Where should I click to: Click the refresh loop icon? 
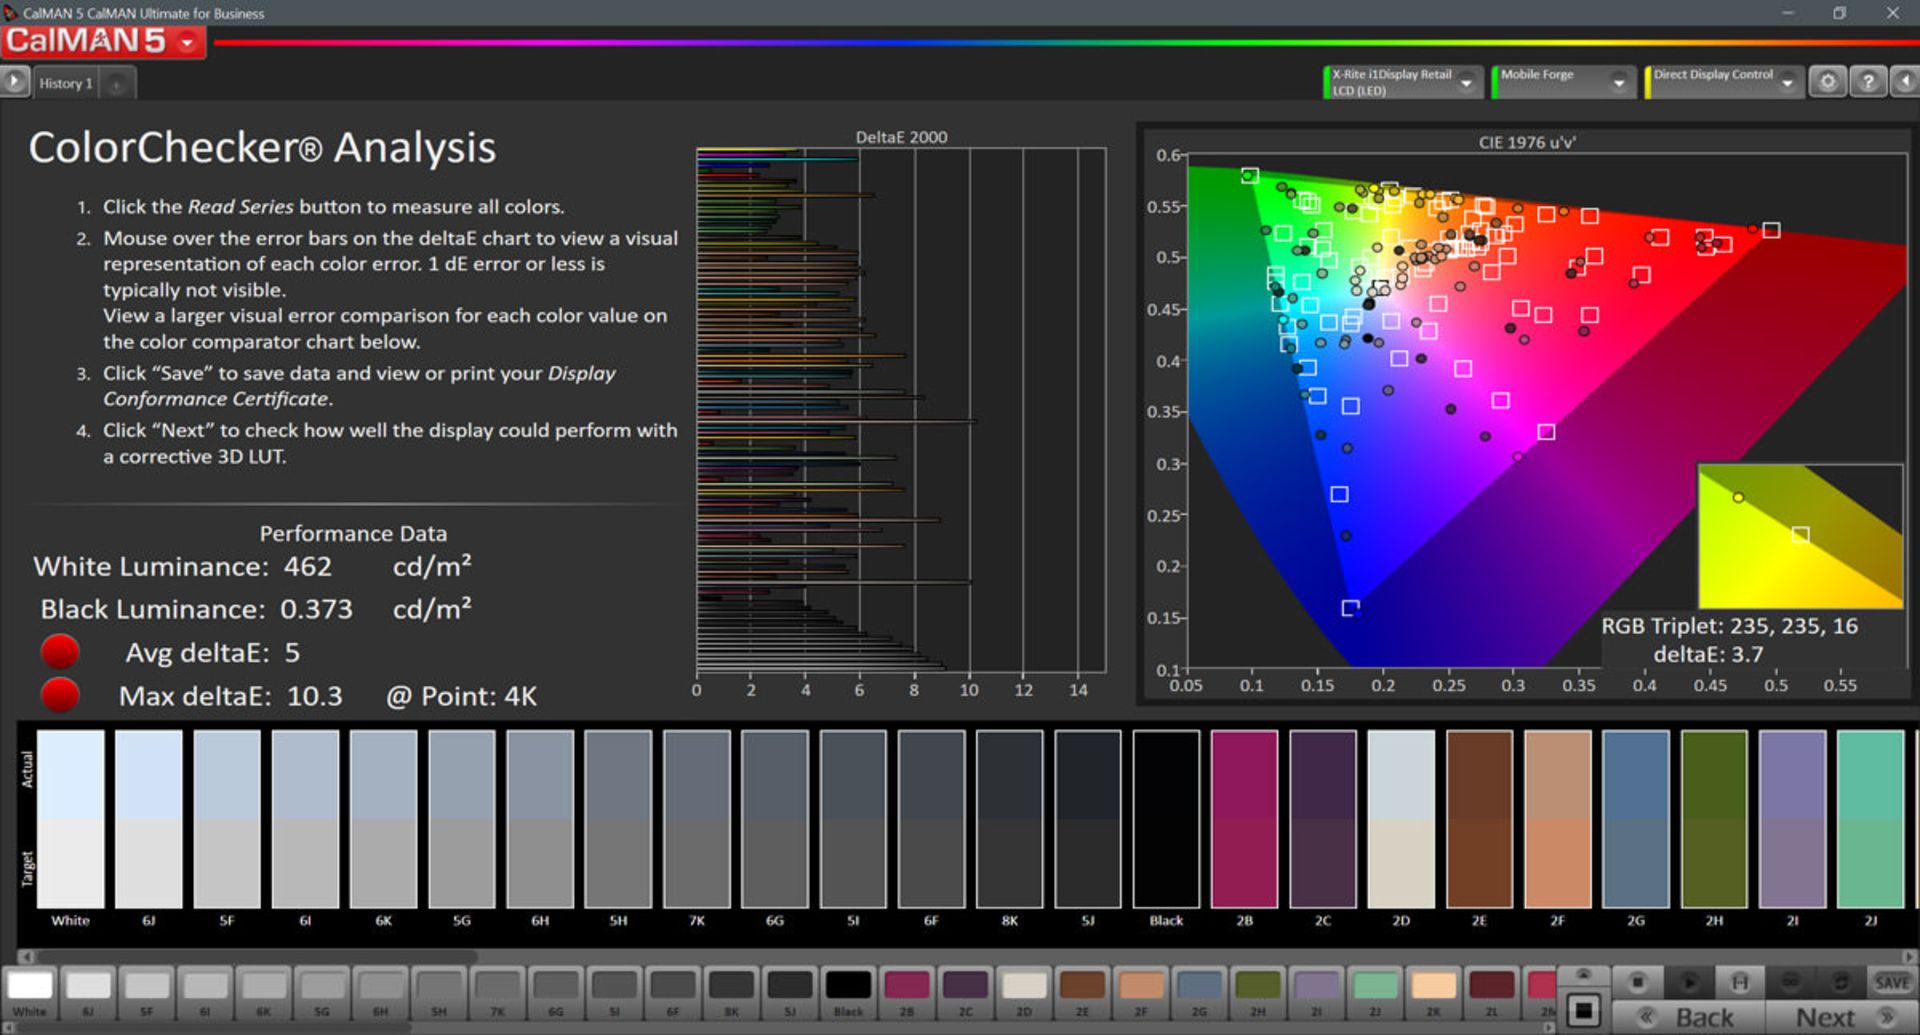(x=1840, y=982)
